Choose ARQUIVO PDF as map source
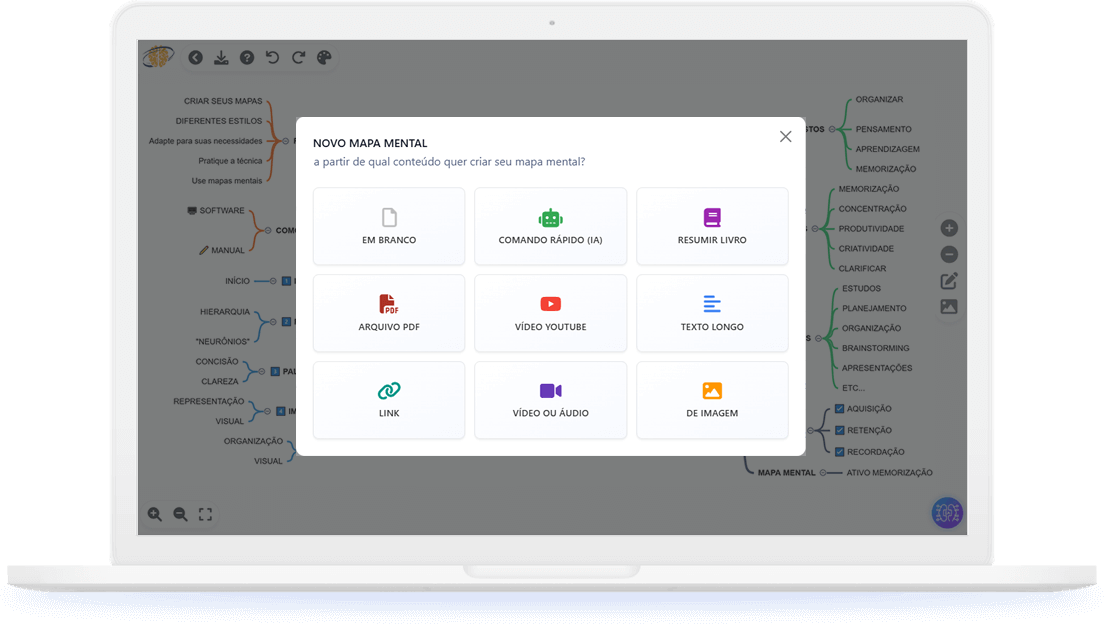1104x624 pixels. click(388, 313)
